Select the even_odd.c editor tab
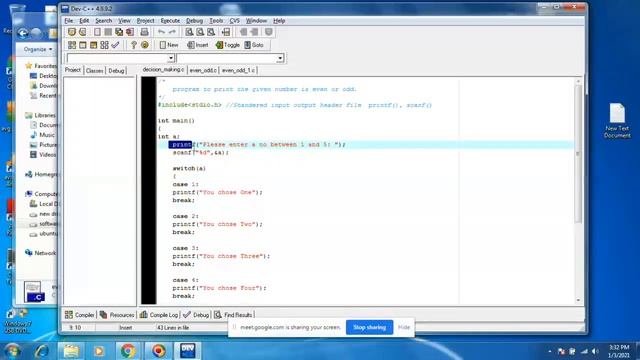Image resolution: width=640 pixels, height=360 pixels. (203, 70)
